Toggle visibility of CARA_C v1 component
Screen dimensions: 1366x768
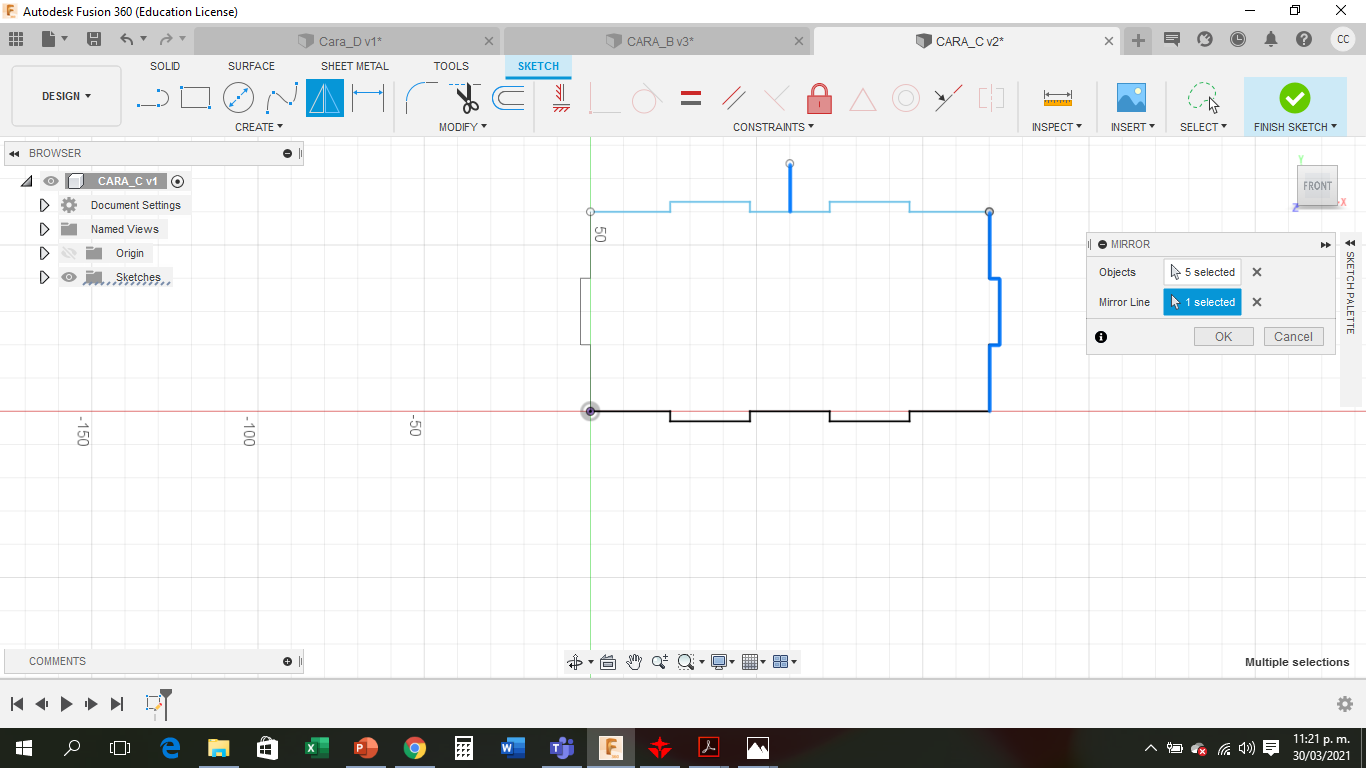click(x=51, y=181)
